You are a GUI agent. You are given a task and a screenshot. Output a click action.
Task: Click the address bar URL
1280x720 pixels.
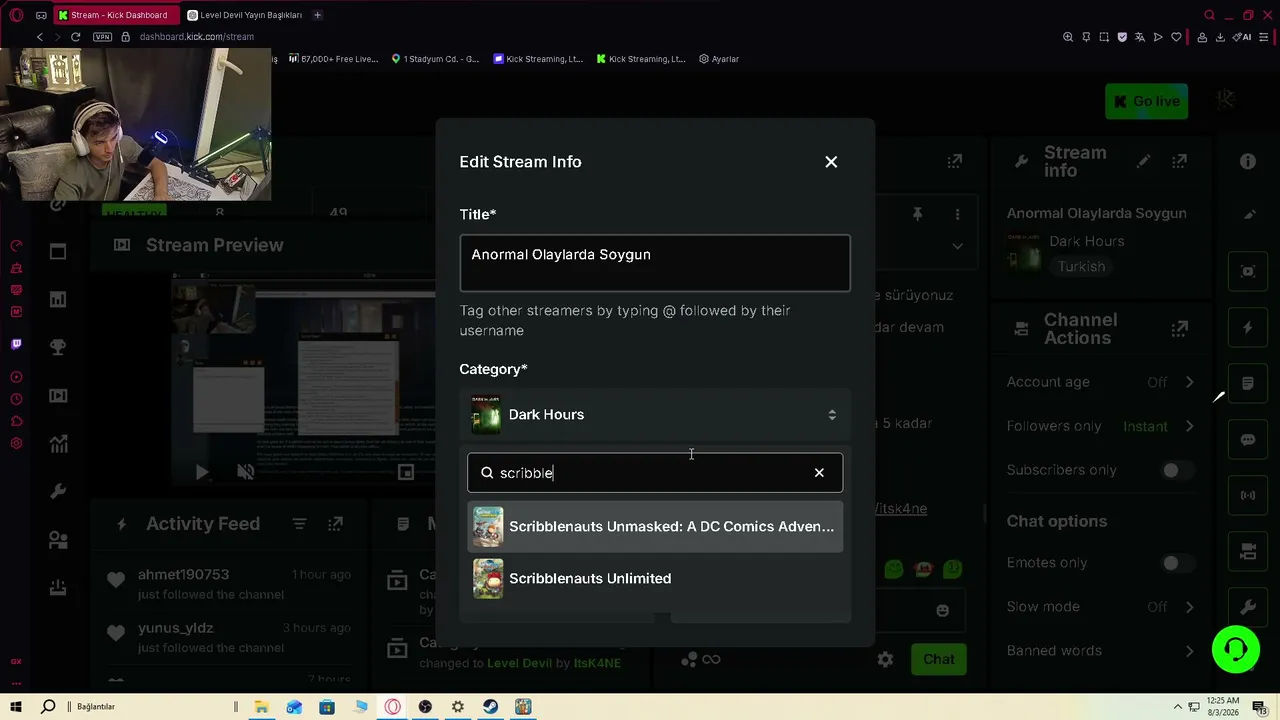tap(197, 37)
